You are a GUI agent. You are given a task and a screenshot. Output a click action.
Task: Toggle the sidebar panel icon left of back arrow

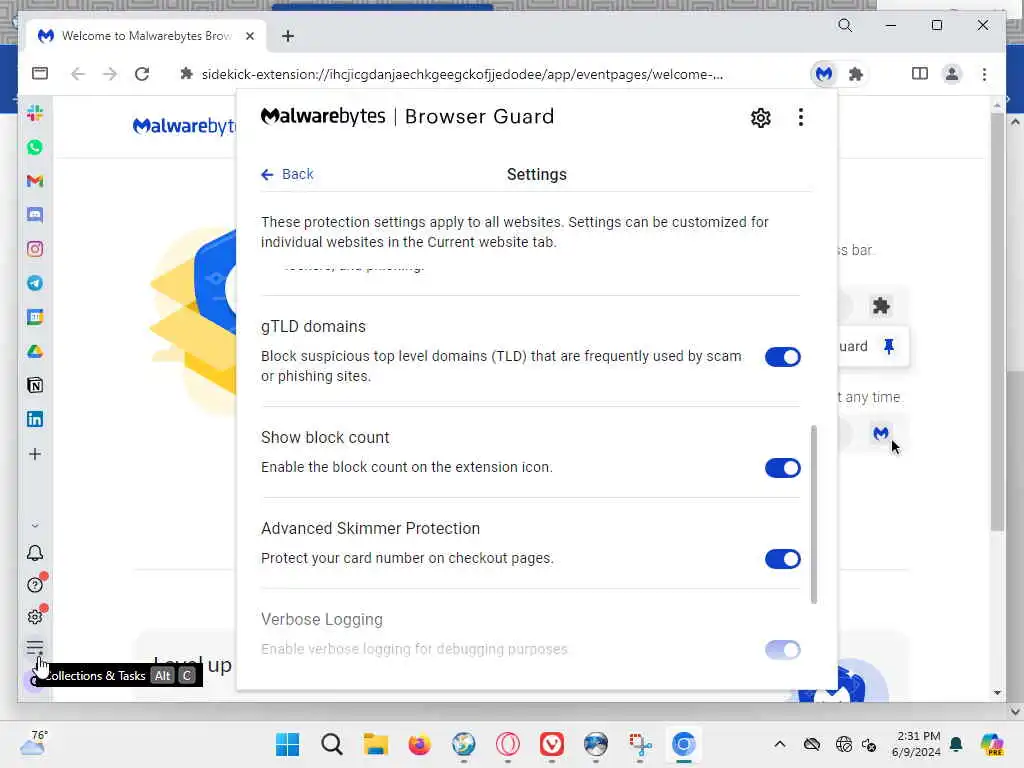40,73
